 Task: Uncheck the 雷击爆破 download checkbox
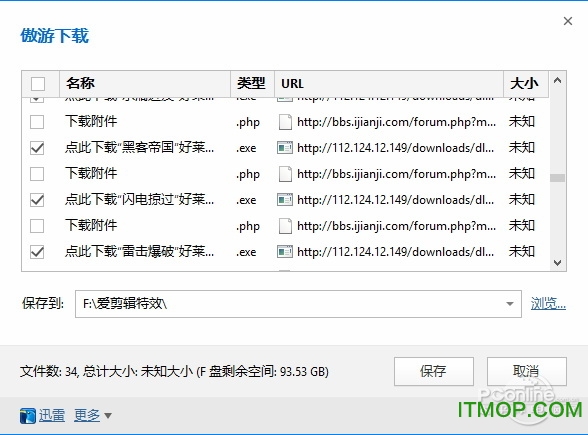coord(37,252)
